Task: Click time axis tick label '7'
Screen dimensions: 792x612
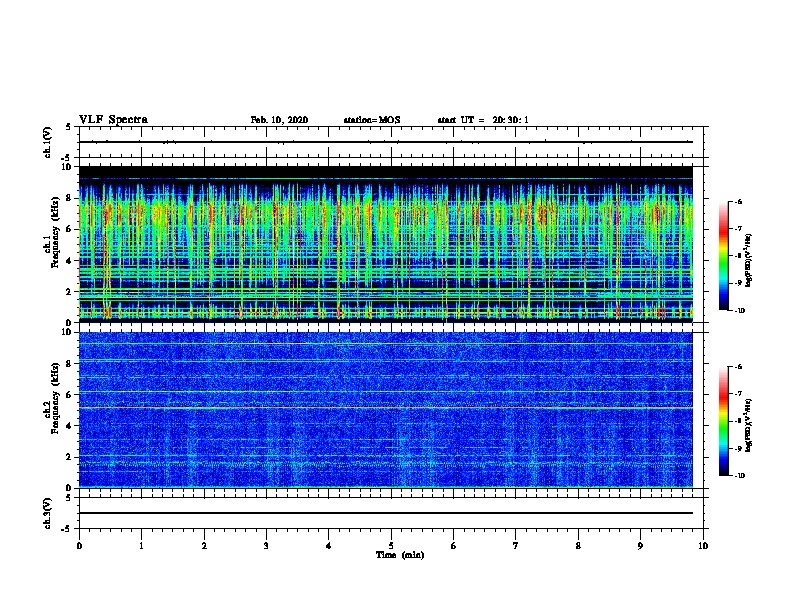Action: pos(516,545)
